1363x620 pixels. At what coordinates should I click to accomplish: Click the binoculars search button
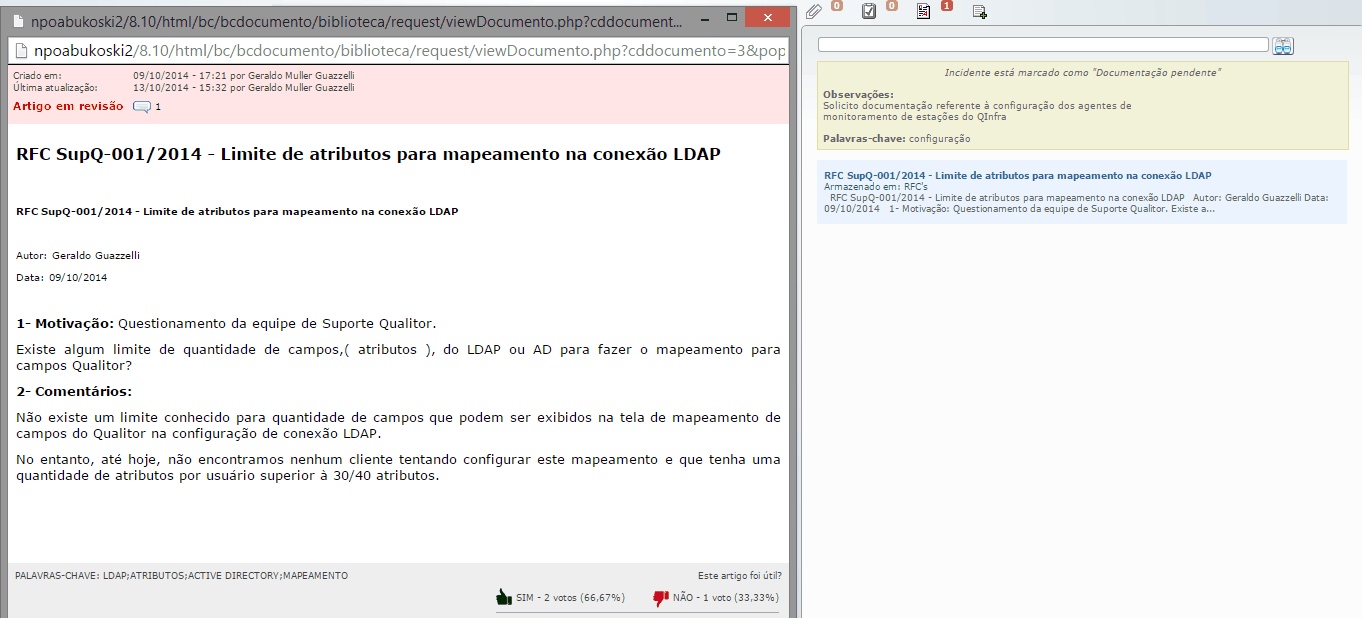[1283, 45]
